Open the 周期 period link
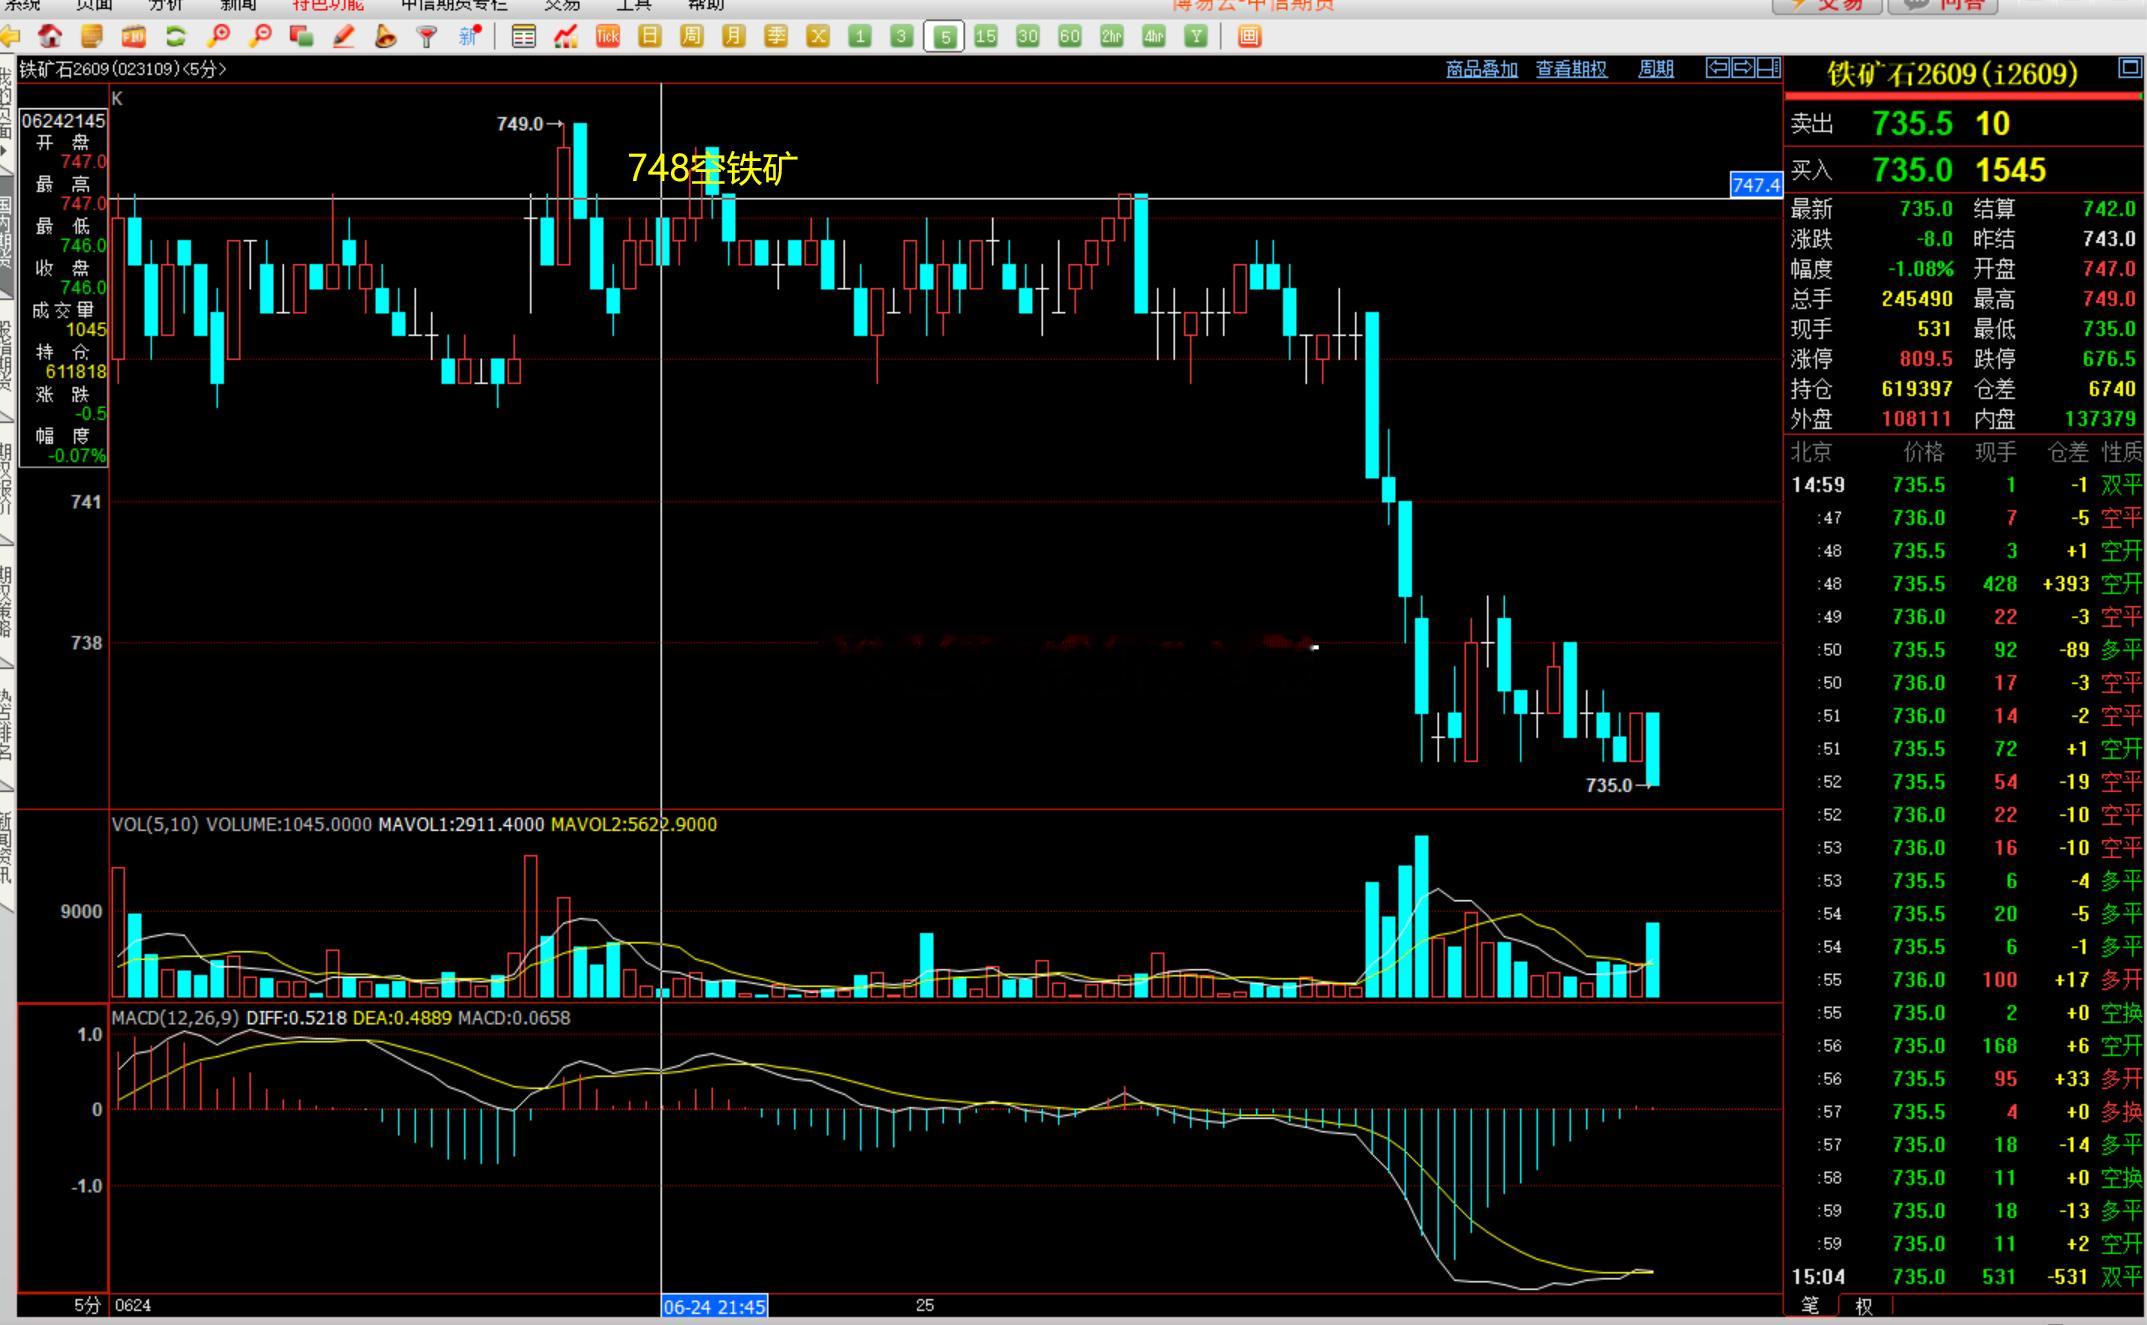 click(1656, 69)
